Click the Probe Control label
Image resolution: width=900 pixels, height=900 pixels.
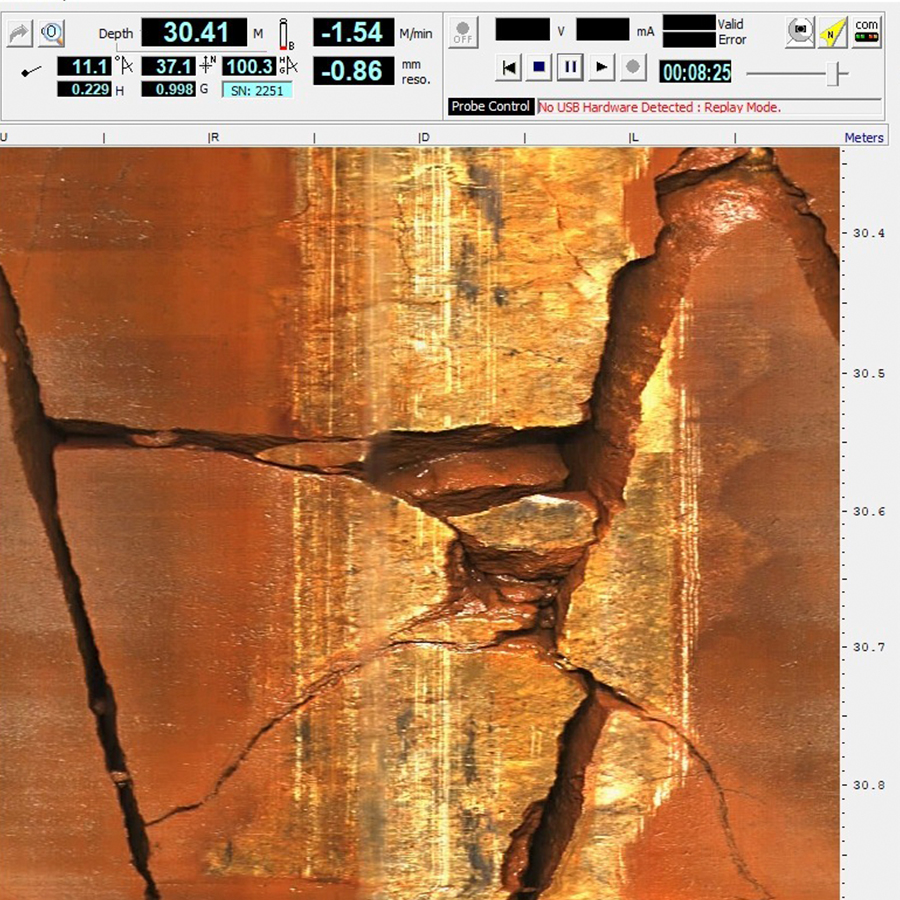(490, 107)
